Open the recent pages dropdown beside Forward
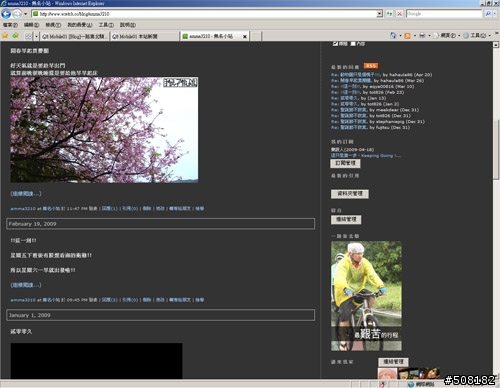 click(x=25, y=14)
